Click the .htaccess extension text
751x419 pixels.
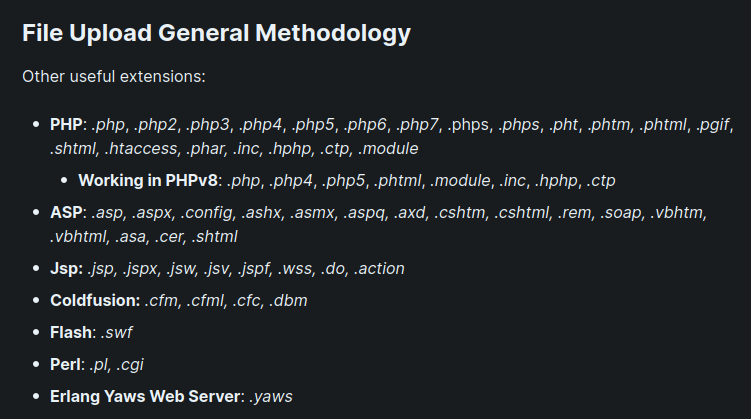point(141,148)
